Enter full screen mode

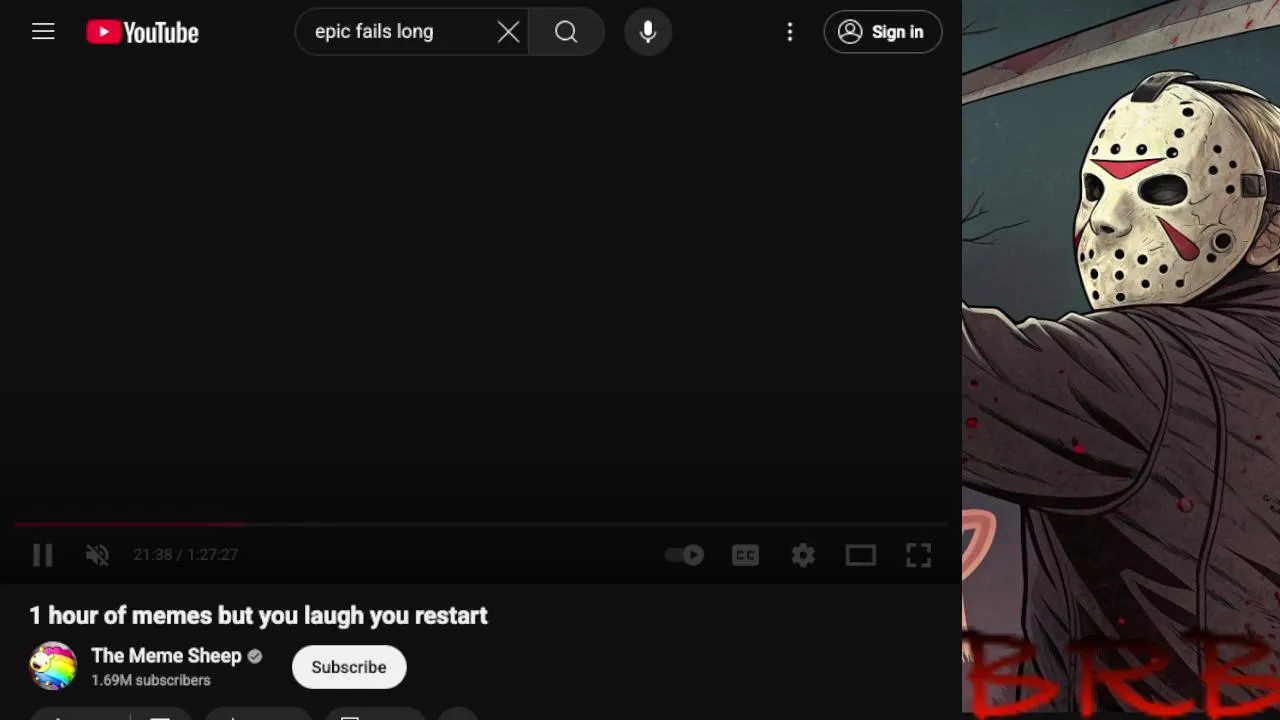tap(918, 555)
